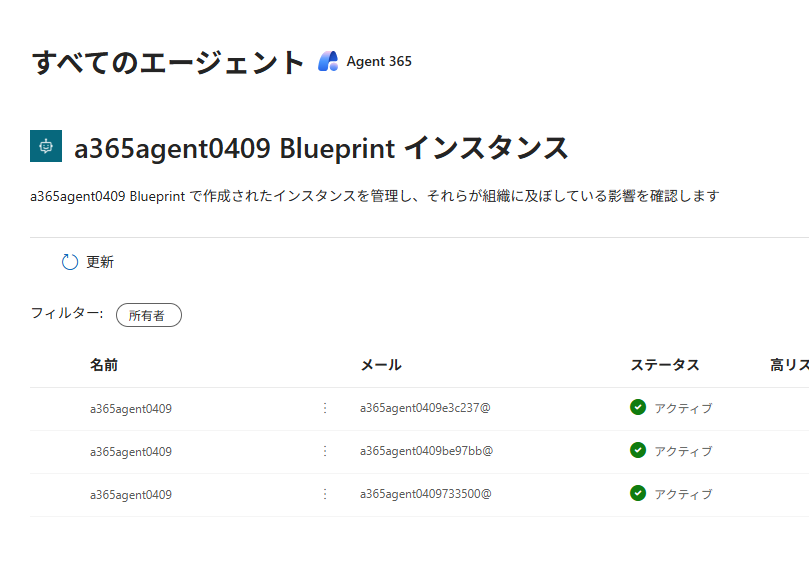Select the email a365agent0409733500@ cell
The width and height of the screenshot is (809, 563).
[x=426, y=494]
